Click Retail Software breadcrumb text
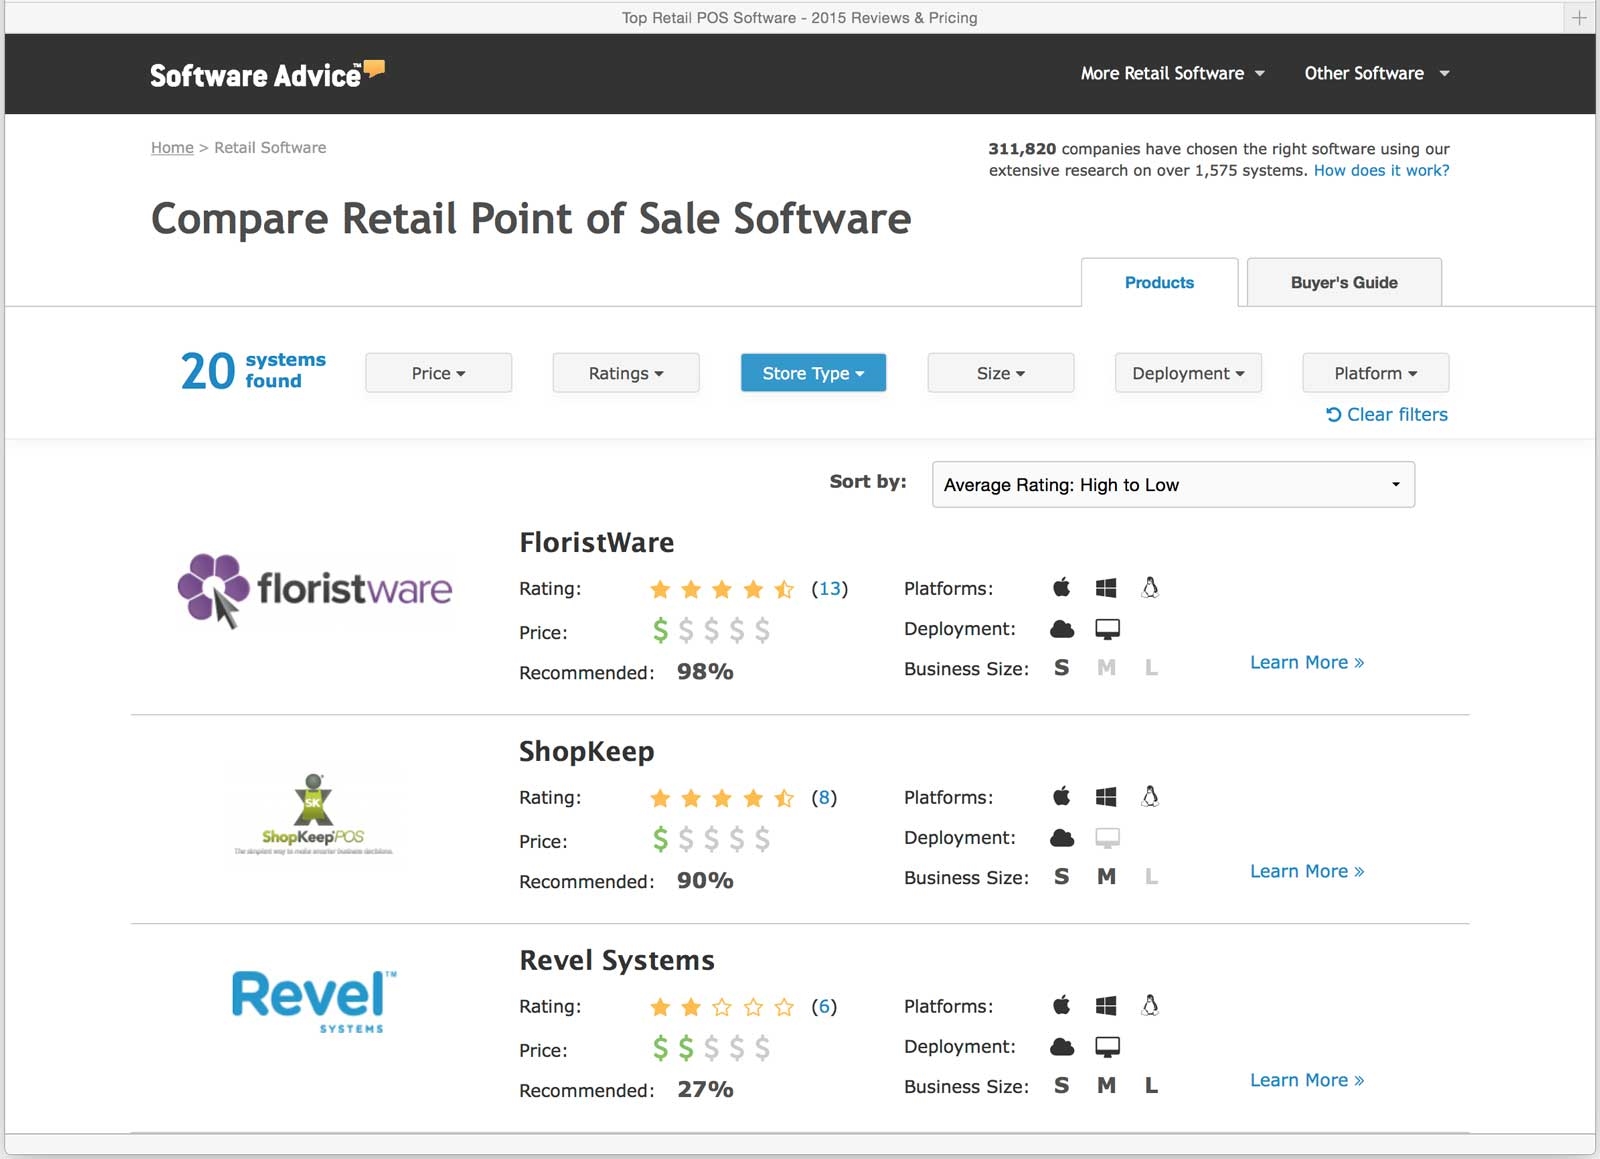The height and width of the screenshot is (1159, 1600). [x=270, y=147]
